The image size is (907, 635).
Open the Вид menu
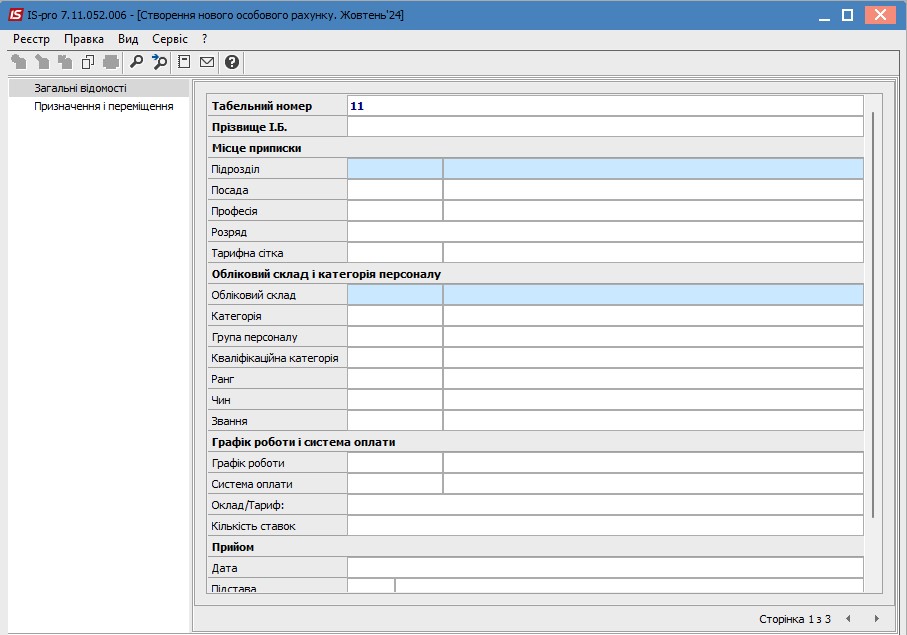click(x=128, y=39)
